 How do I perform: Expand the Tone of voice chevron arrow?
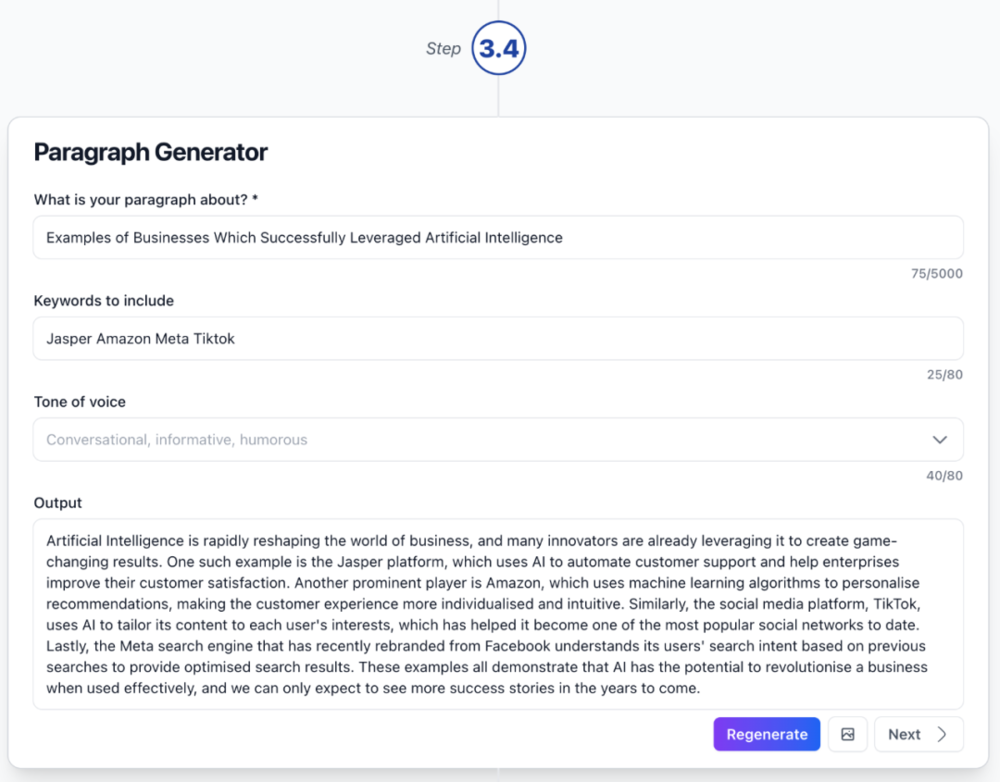[939, 440]
